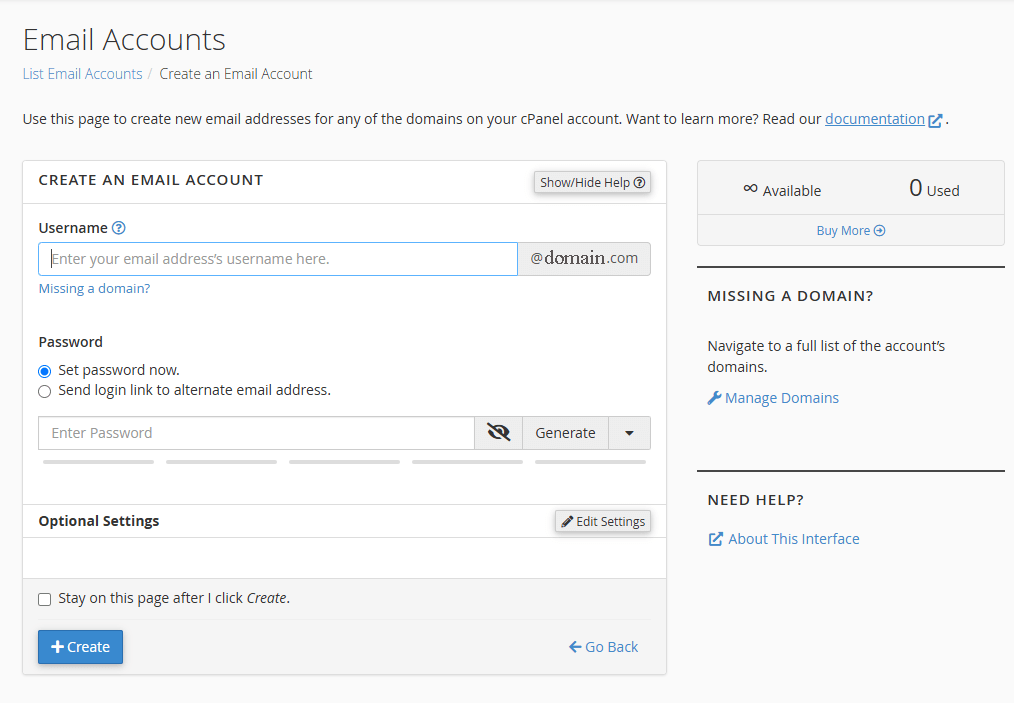The width and height of the screenshot is (1014, 703).
Task: Select the 'Set password now' radio option
Action: [x=44, y=371]
